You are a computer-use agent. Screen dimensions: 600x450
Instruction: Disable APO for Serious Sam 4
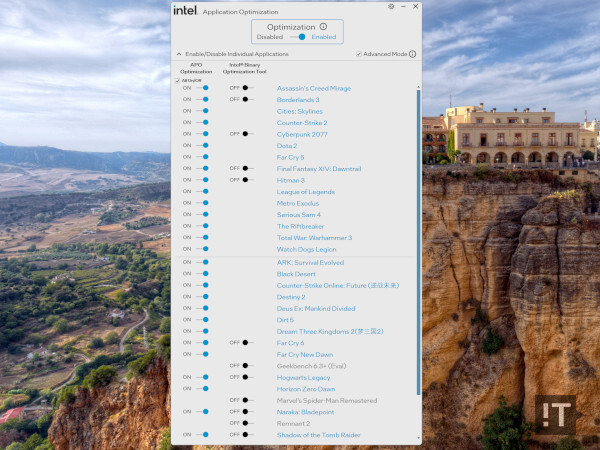click(x=202, y=214)
